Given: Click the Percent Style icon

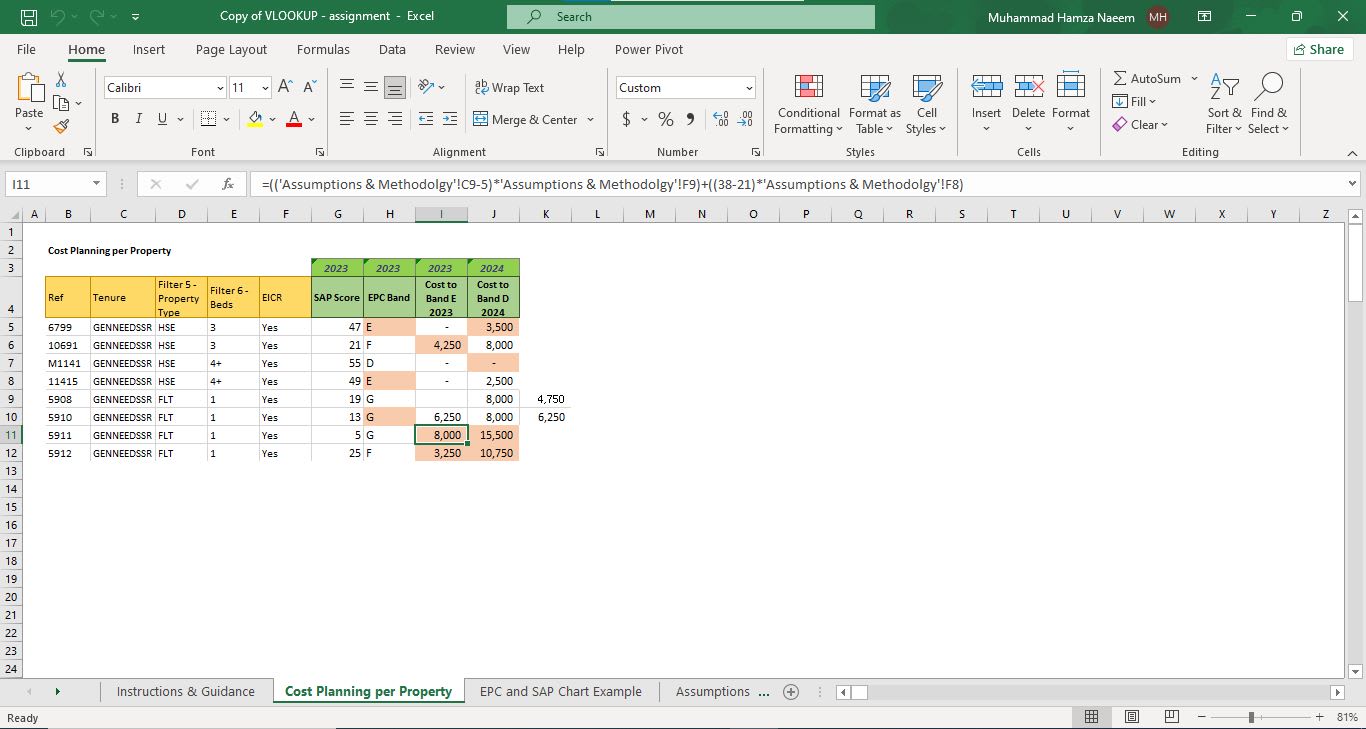Looking at the screenshot, I should point(665,119).
